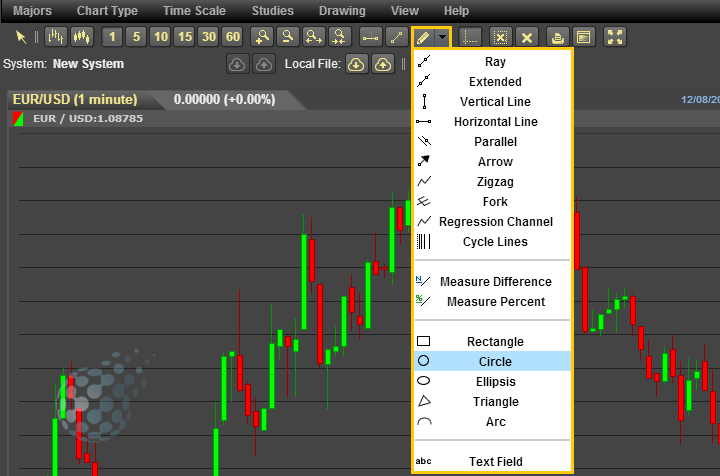This screenshot has width=720, height=476.
Task: Pick the Arrow drawing tool
Action: [492, 162]
